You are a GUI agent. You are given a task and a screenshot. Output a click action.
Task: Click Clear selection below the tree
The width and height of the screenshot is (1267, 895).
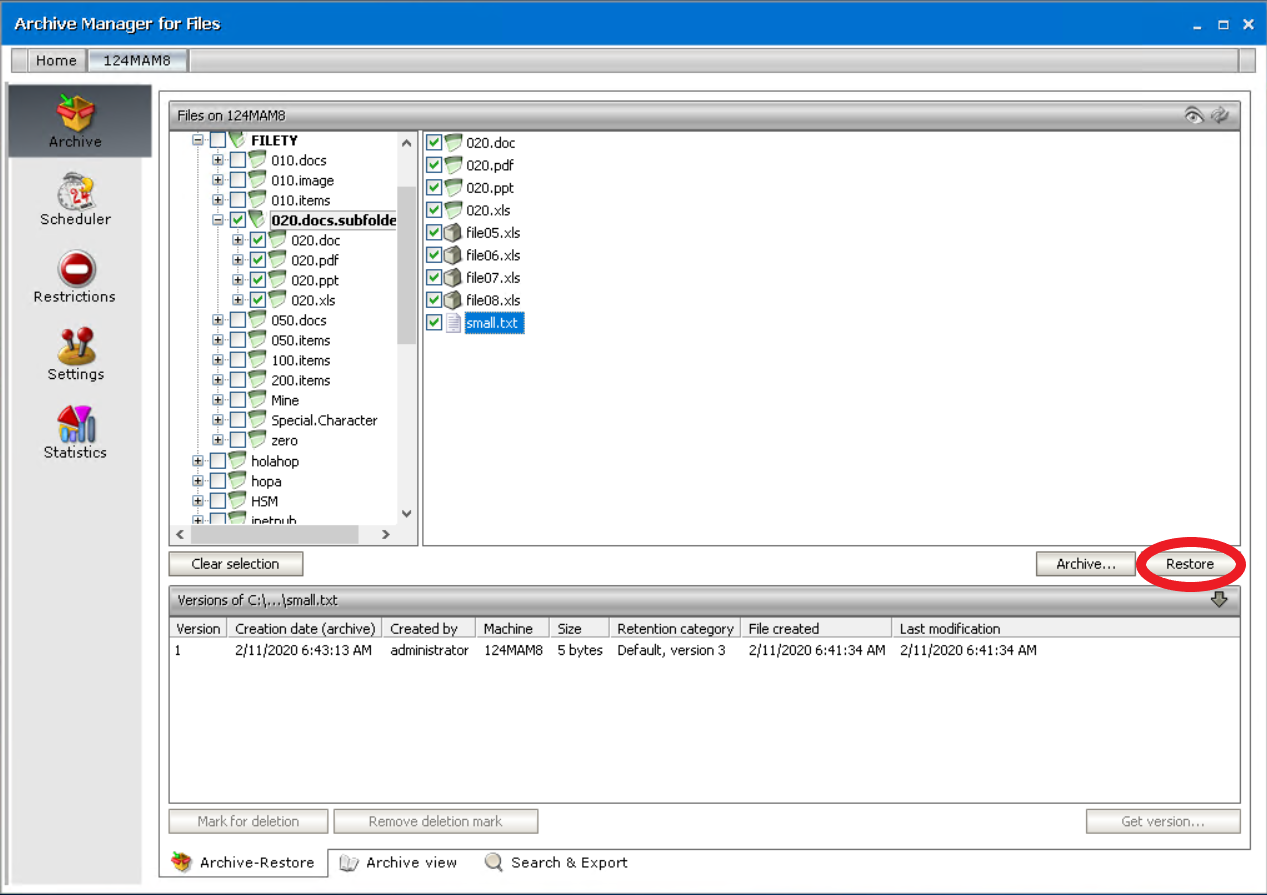tap(235, 563)
